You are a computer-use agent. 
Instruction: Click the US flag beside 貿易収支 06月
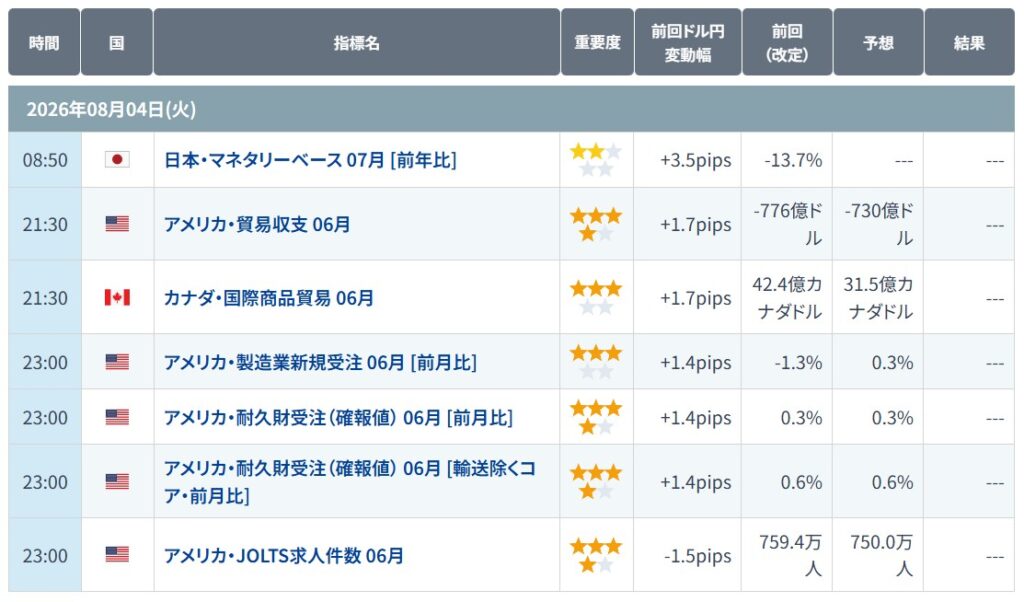[117, 224]
